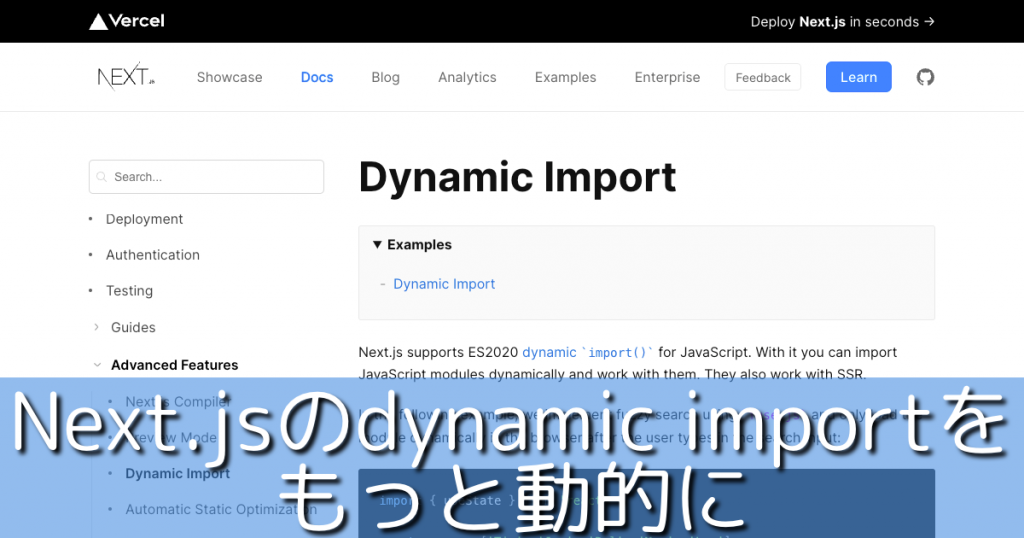This screenshot has width=1024, height=538.
Task: Collapse the Examples disclosure triangle
Action: (x=377, y=245)
